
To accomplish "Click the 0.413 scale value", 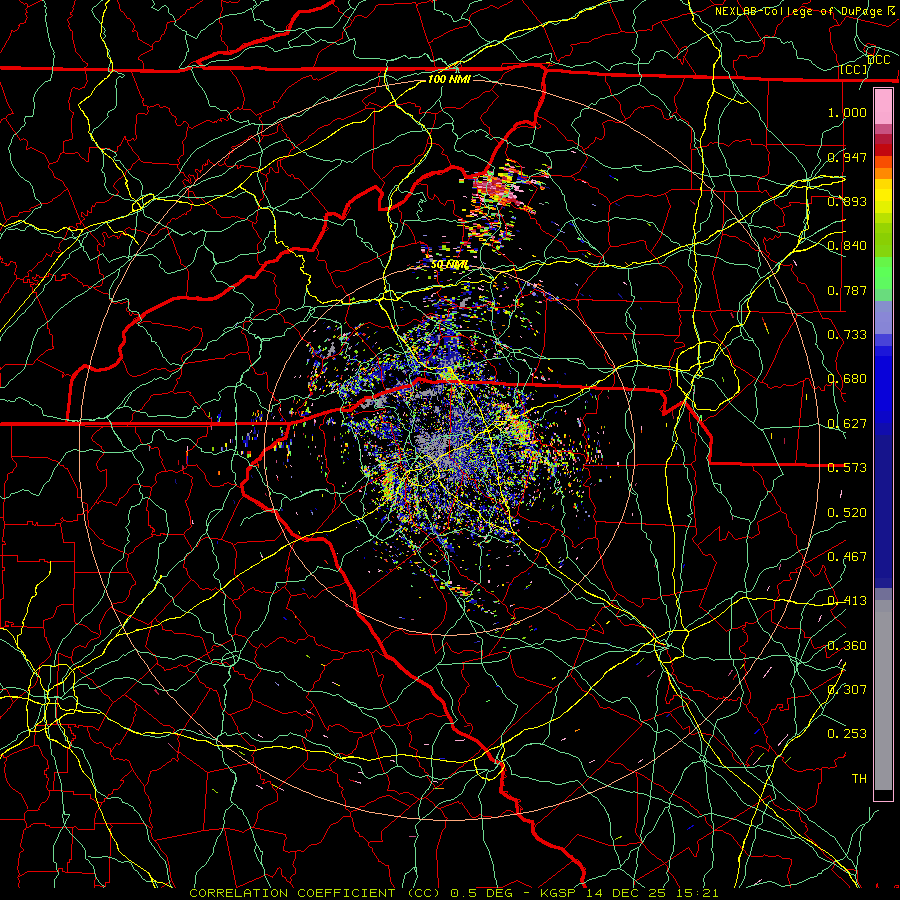I will click(847, 601).
